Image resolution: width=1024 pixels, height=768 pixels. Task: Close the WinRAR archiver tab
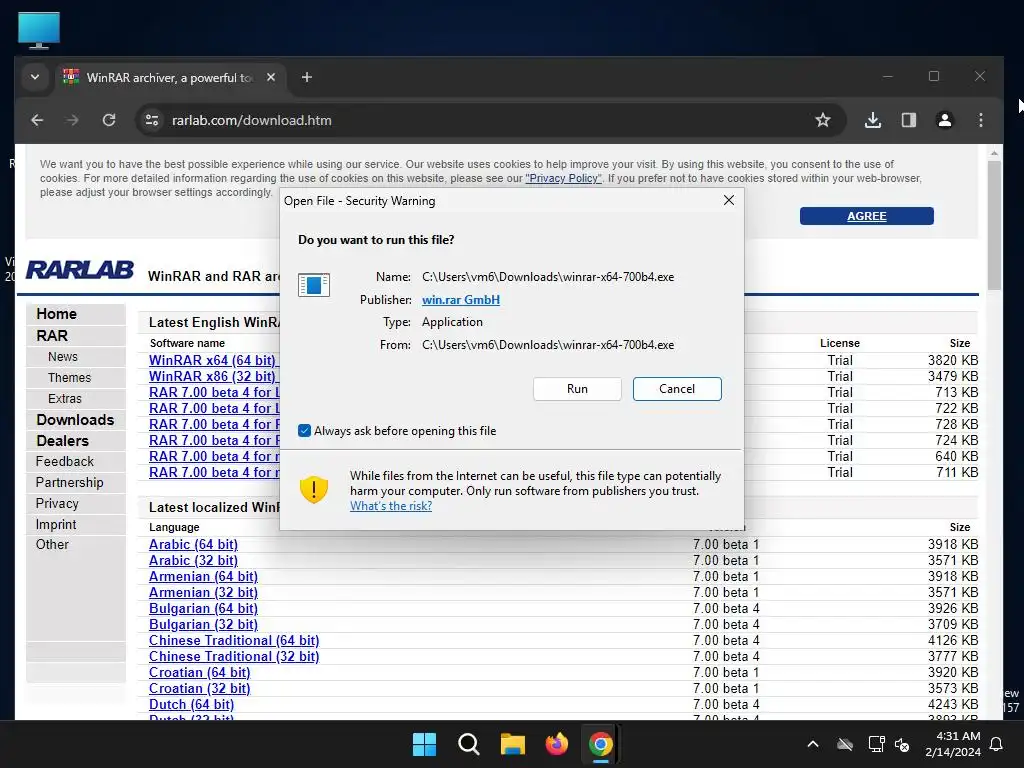click(271, 77)
